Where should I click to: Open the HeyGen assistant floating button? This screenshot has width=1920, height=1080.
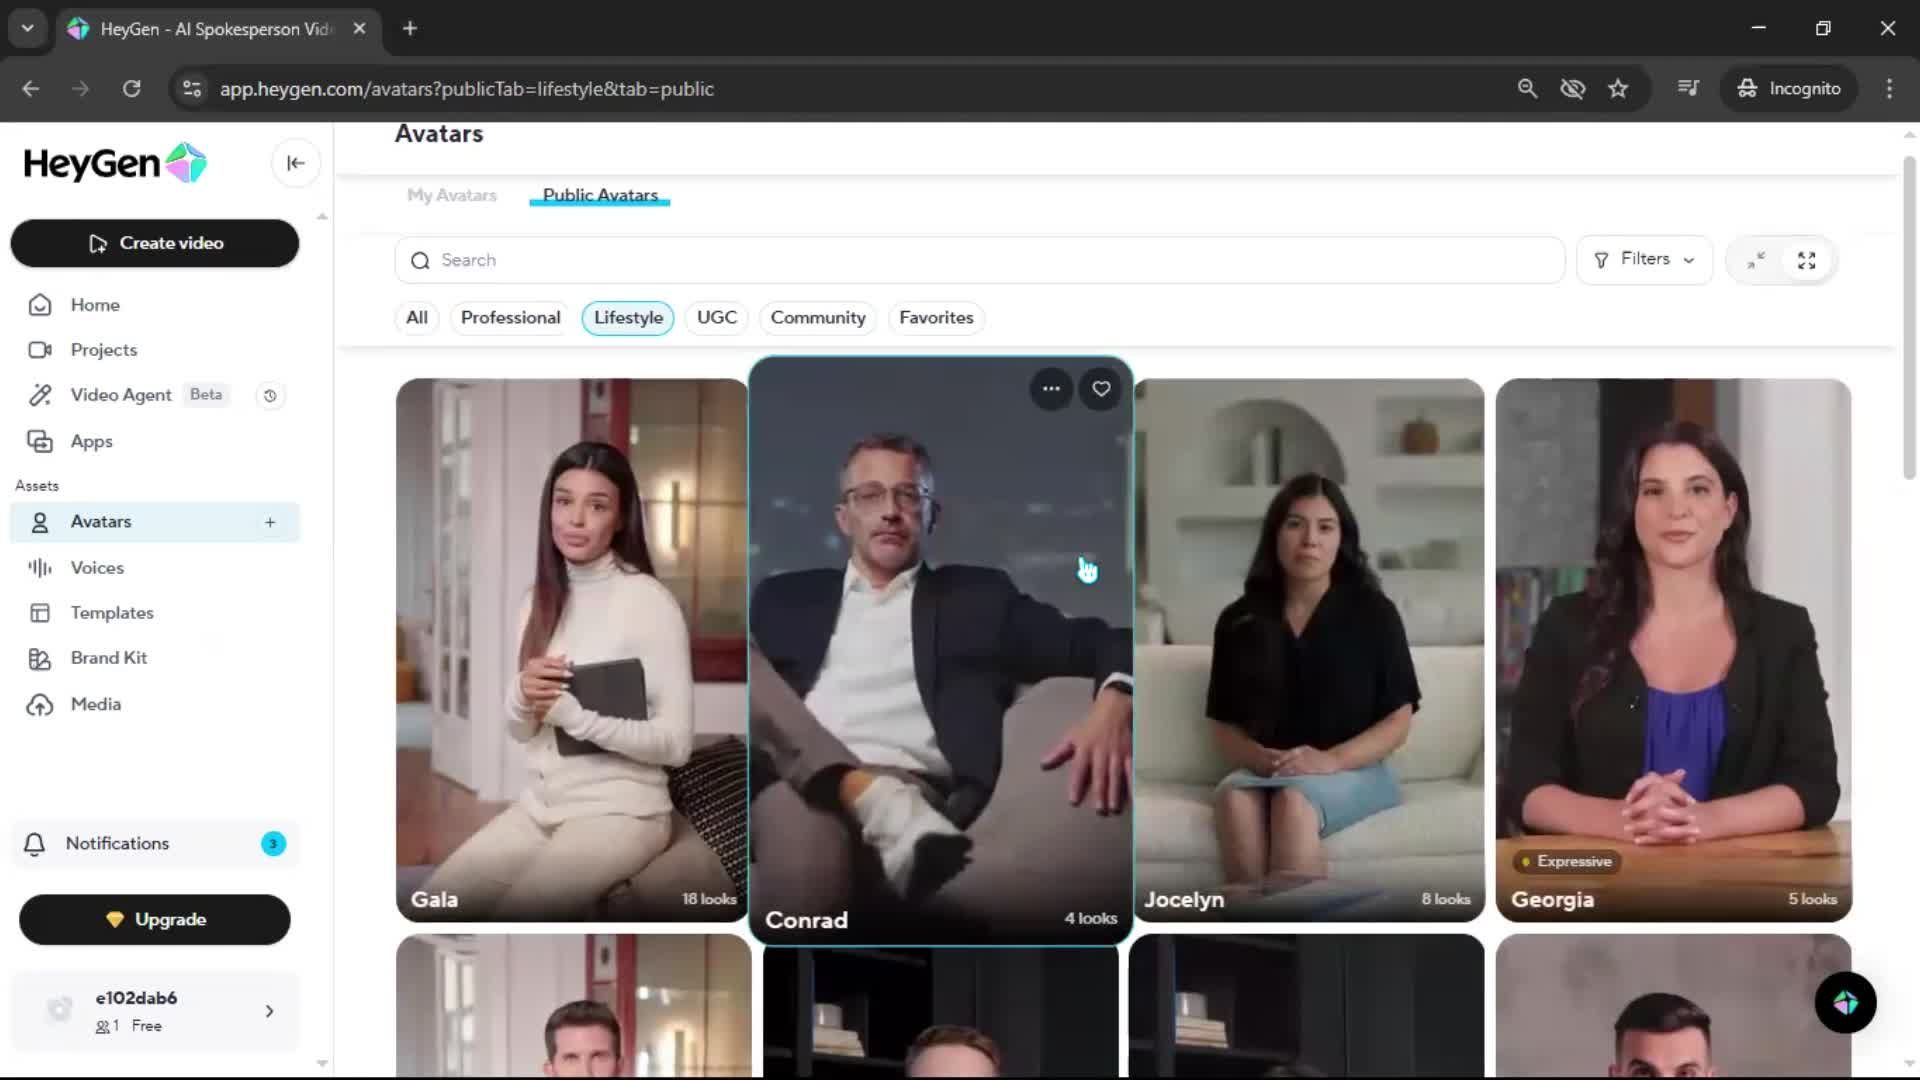click(x=1845, y=1003)
